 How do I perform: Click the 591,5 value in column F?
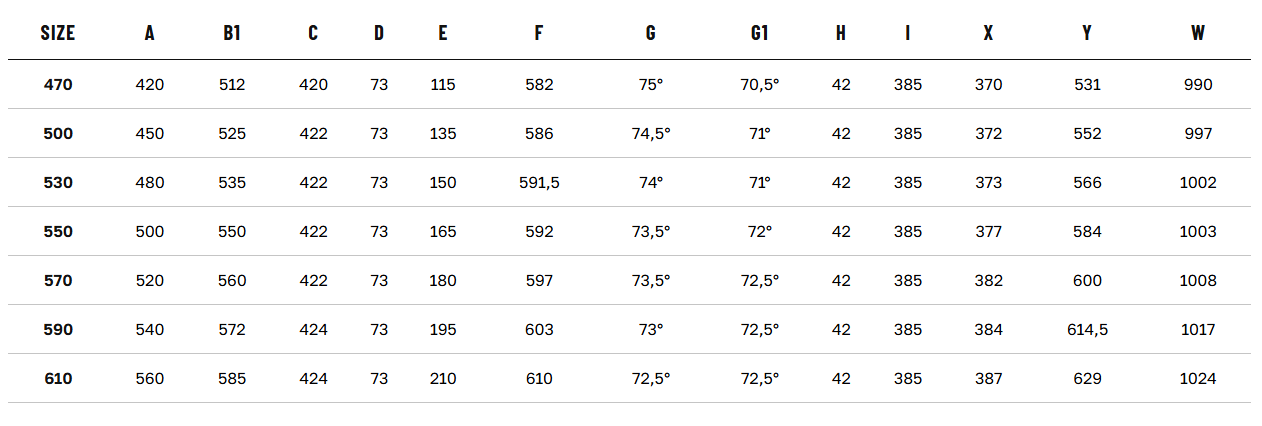click(539, 183)
